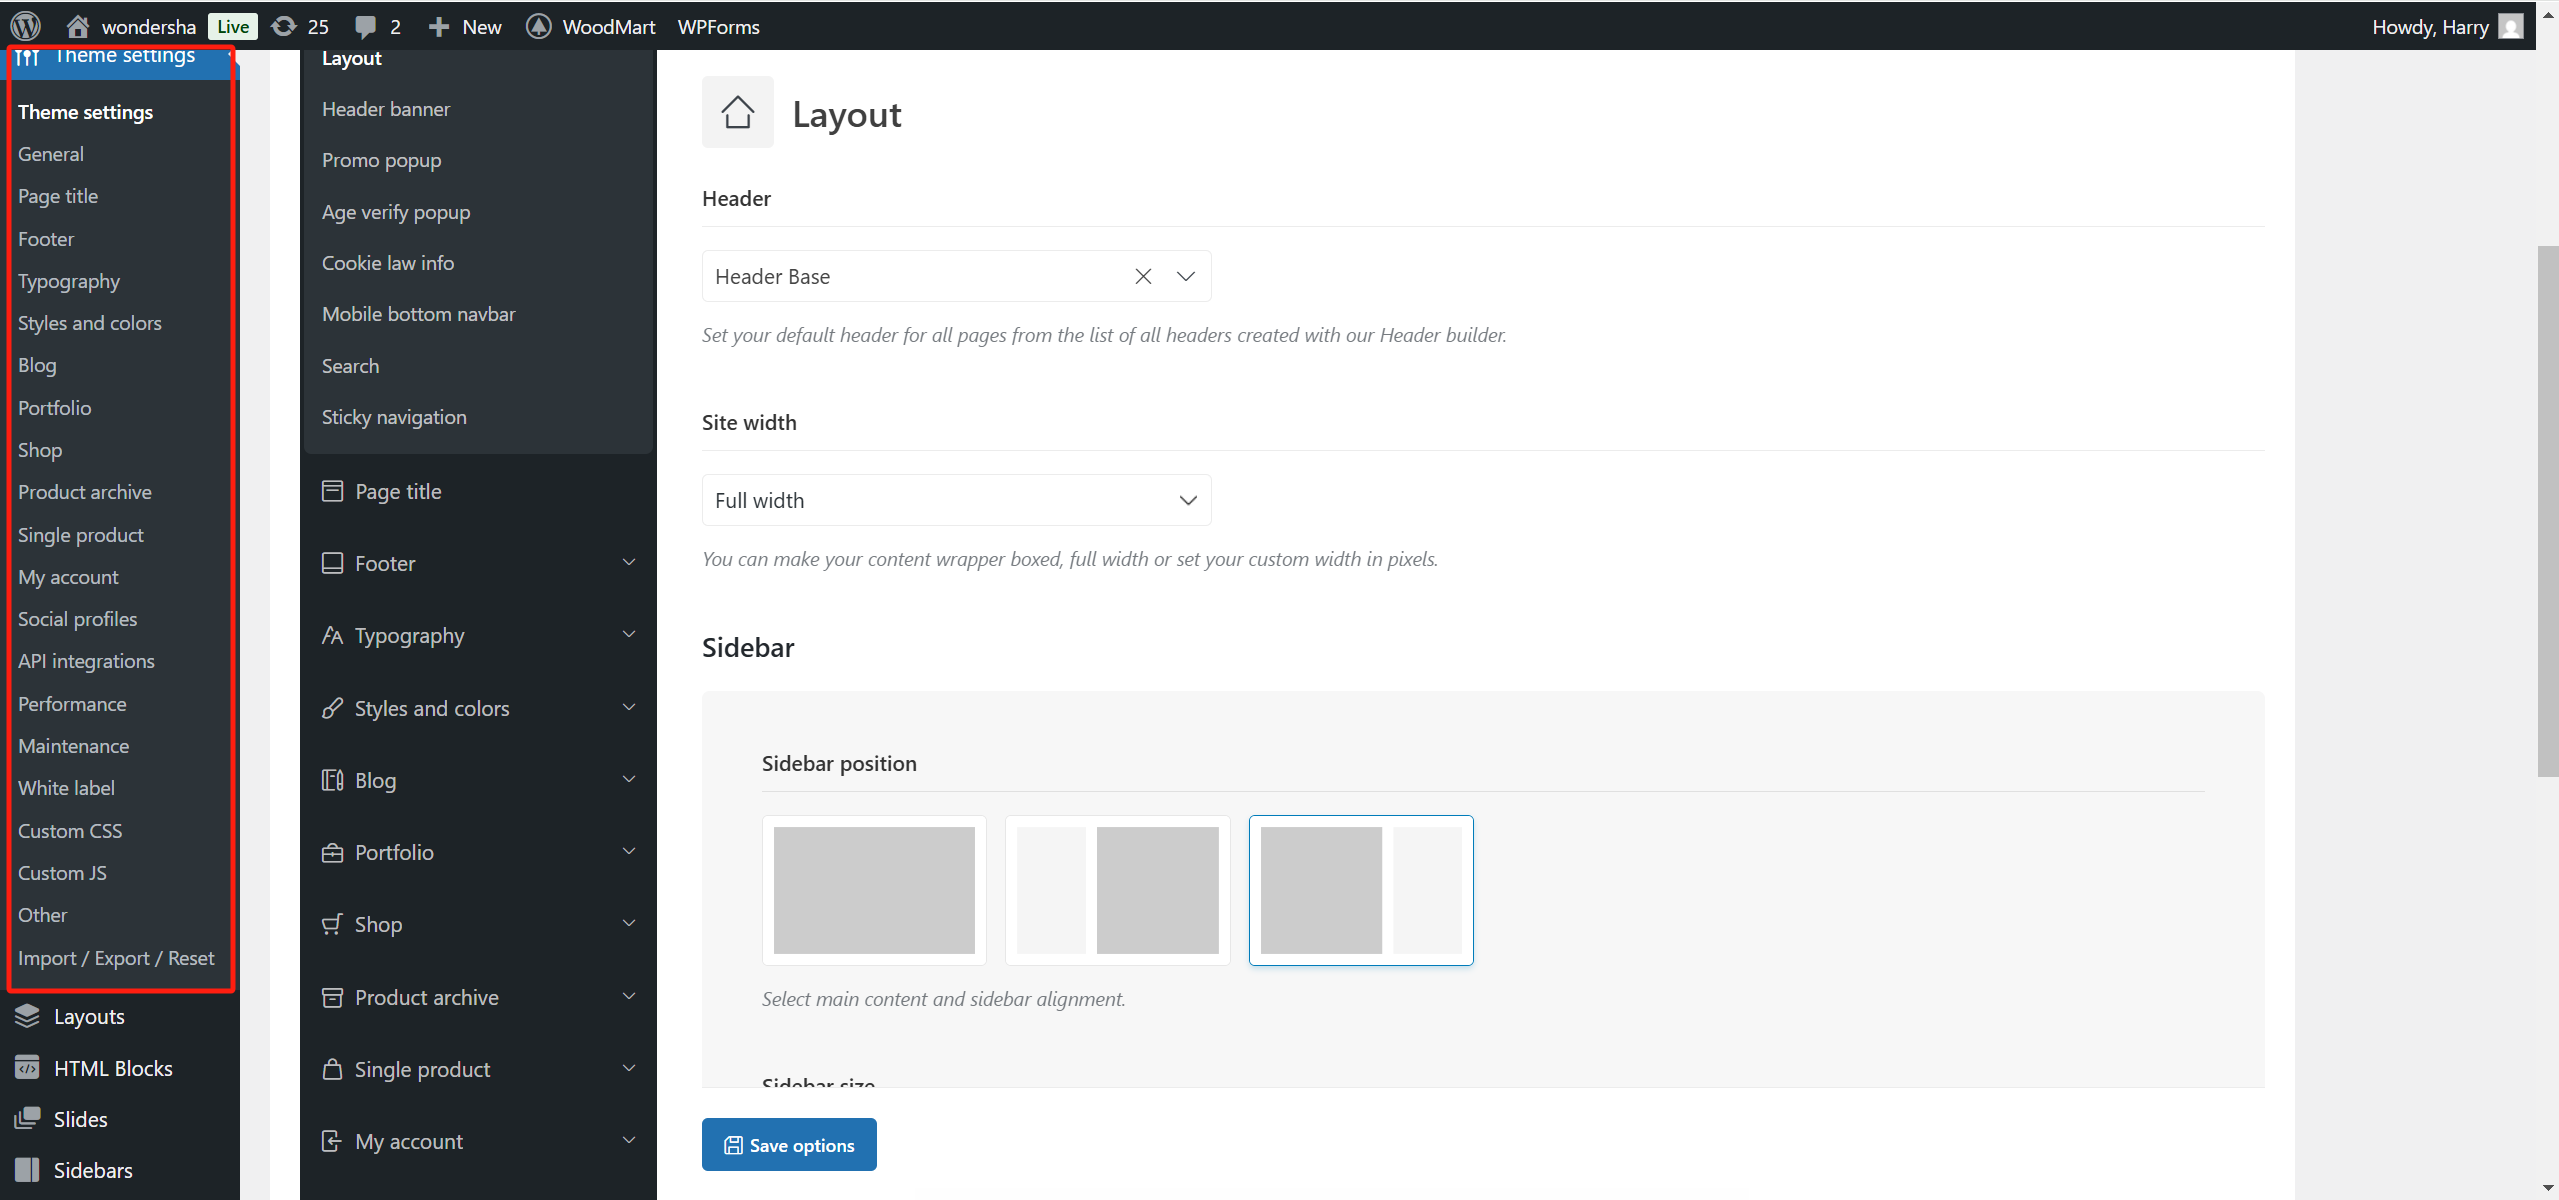Click the Save options button

(788, 1144)
